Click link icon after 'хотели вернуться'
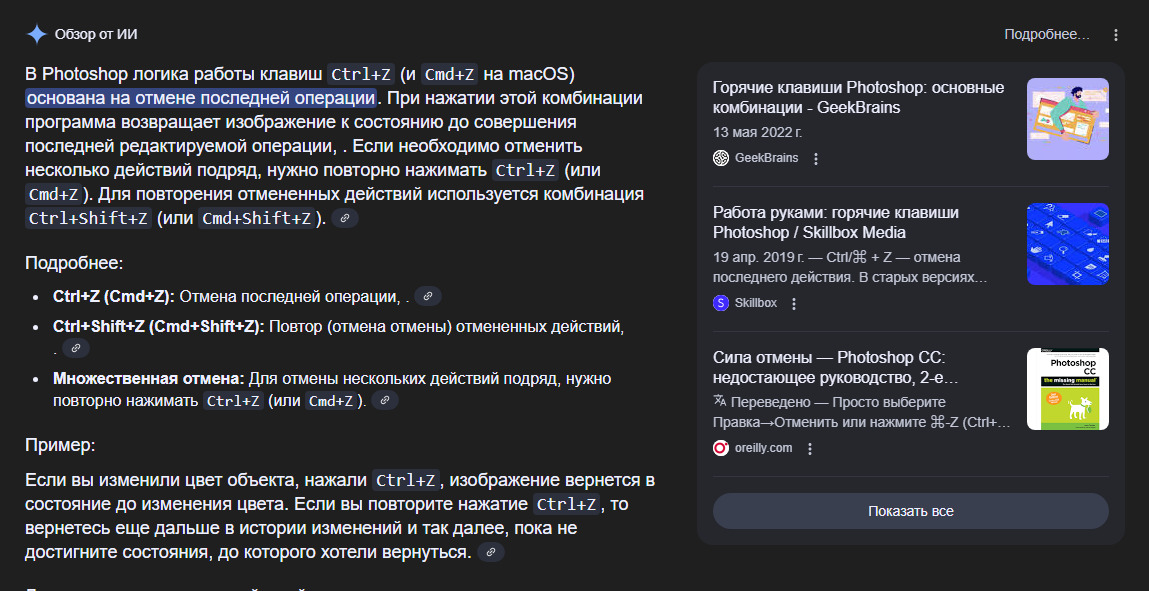Viewport: 1149px width, 591px height. coord(491,552)
